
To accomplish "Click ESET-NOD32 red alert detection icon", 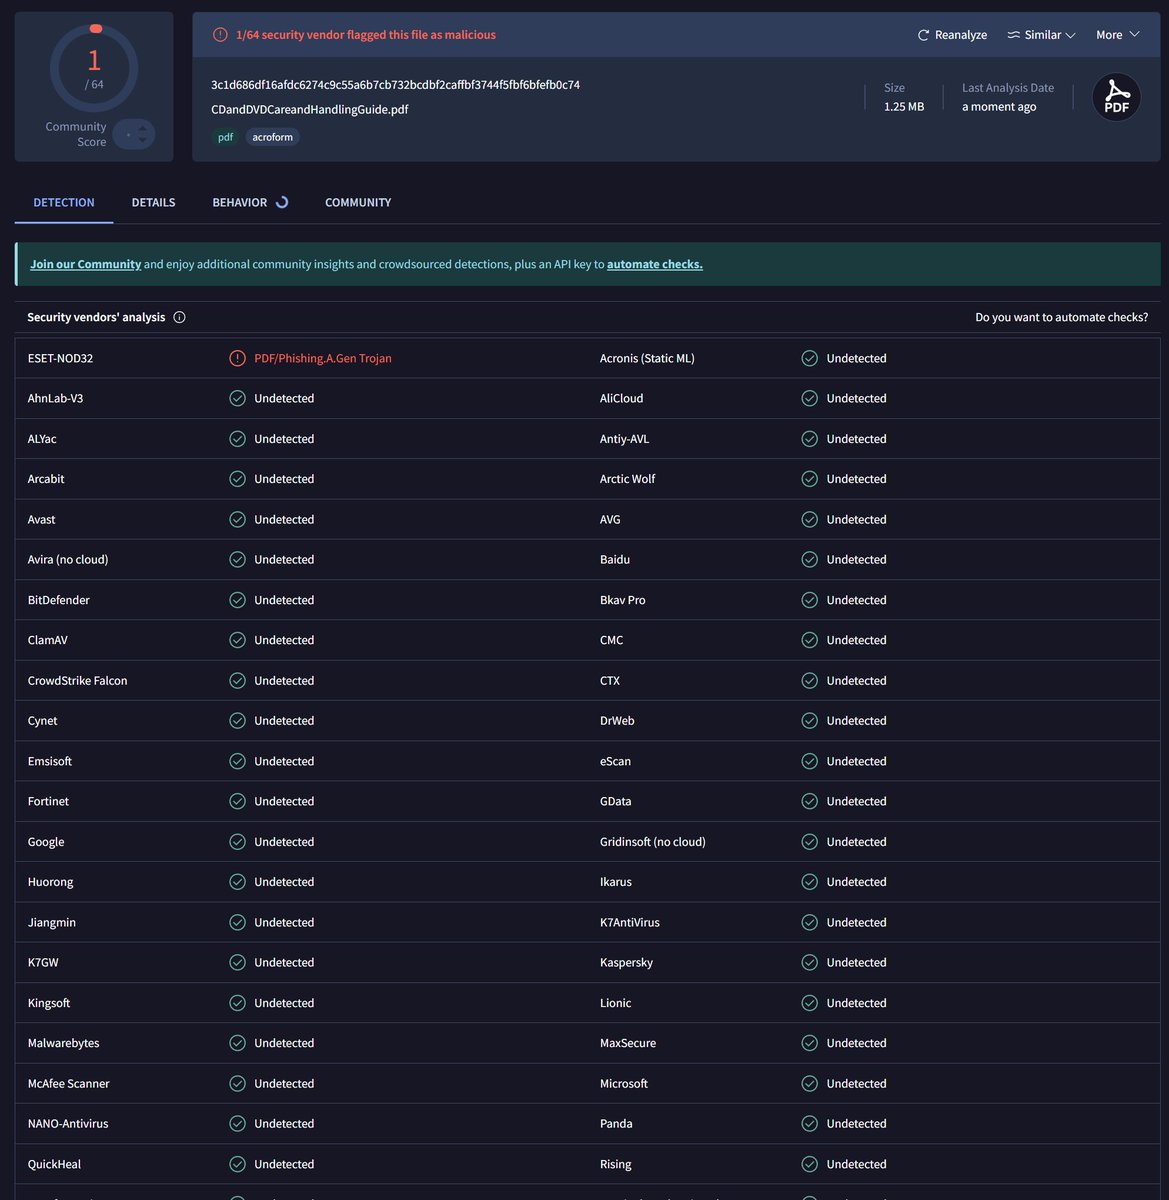I will click(x=237, y=358).
